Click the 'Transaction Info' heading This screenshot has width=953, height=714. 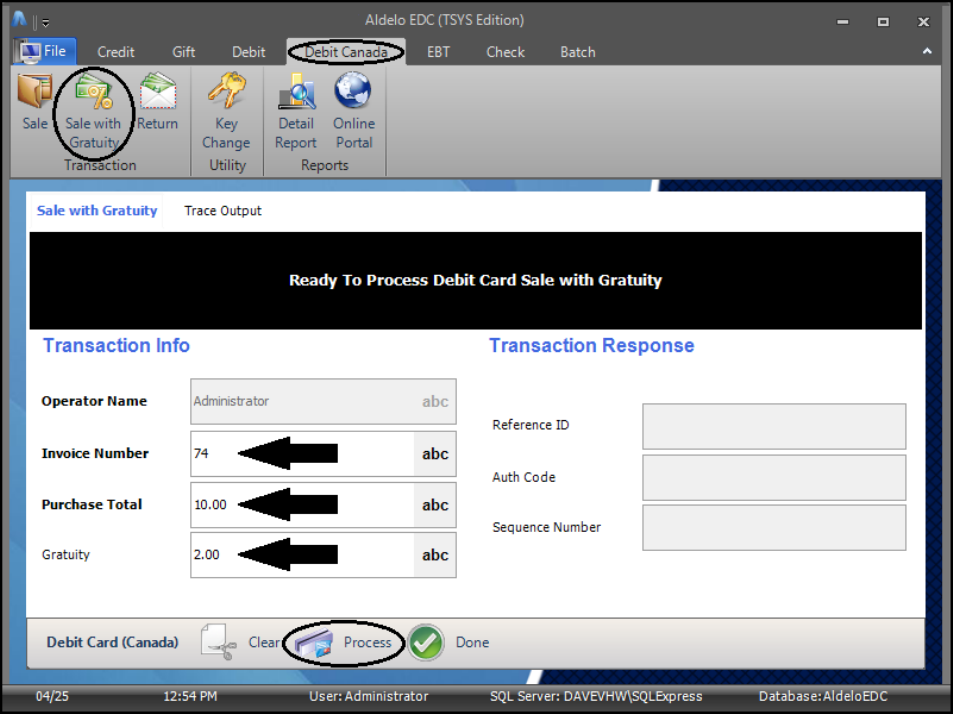click(116, 346)
